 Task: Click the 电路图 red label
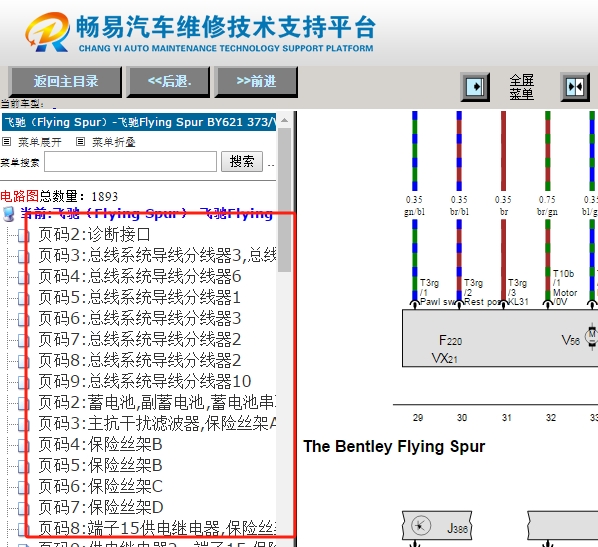point(19,196)
